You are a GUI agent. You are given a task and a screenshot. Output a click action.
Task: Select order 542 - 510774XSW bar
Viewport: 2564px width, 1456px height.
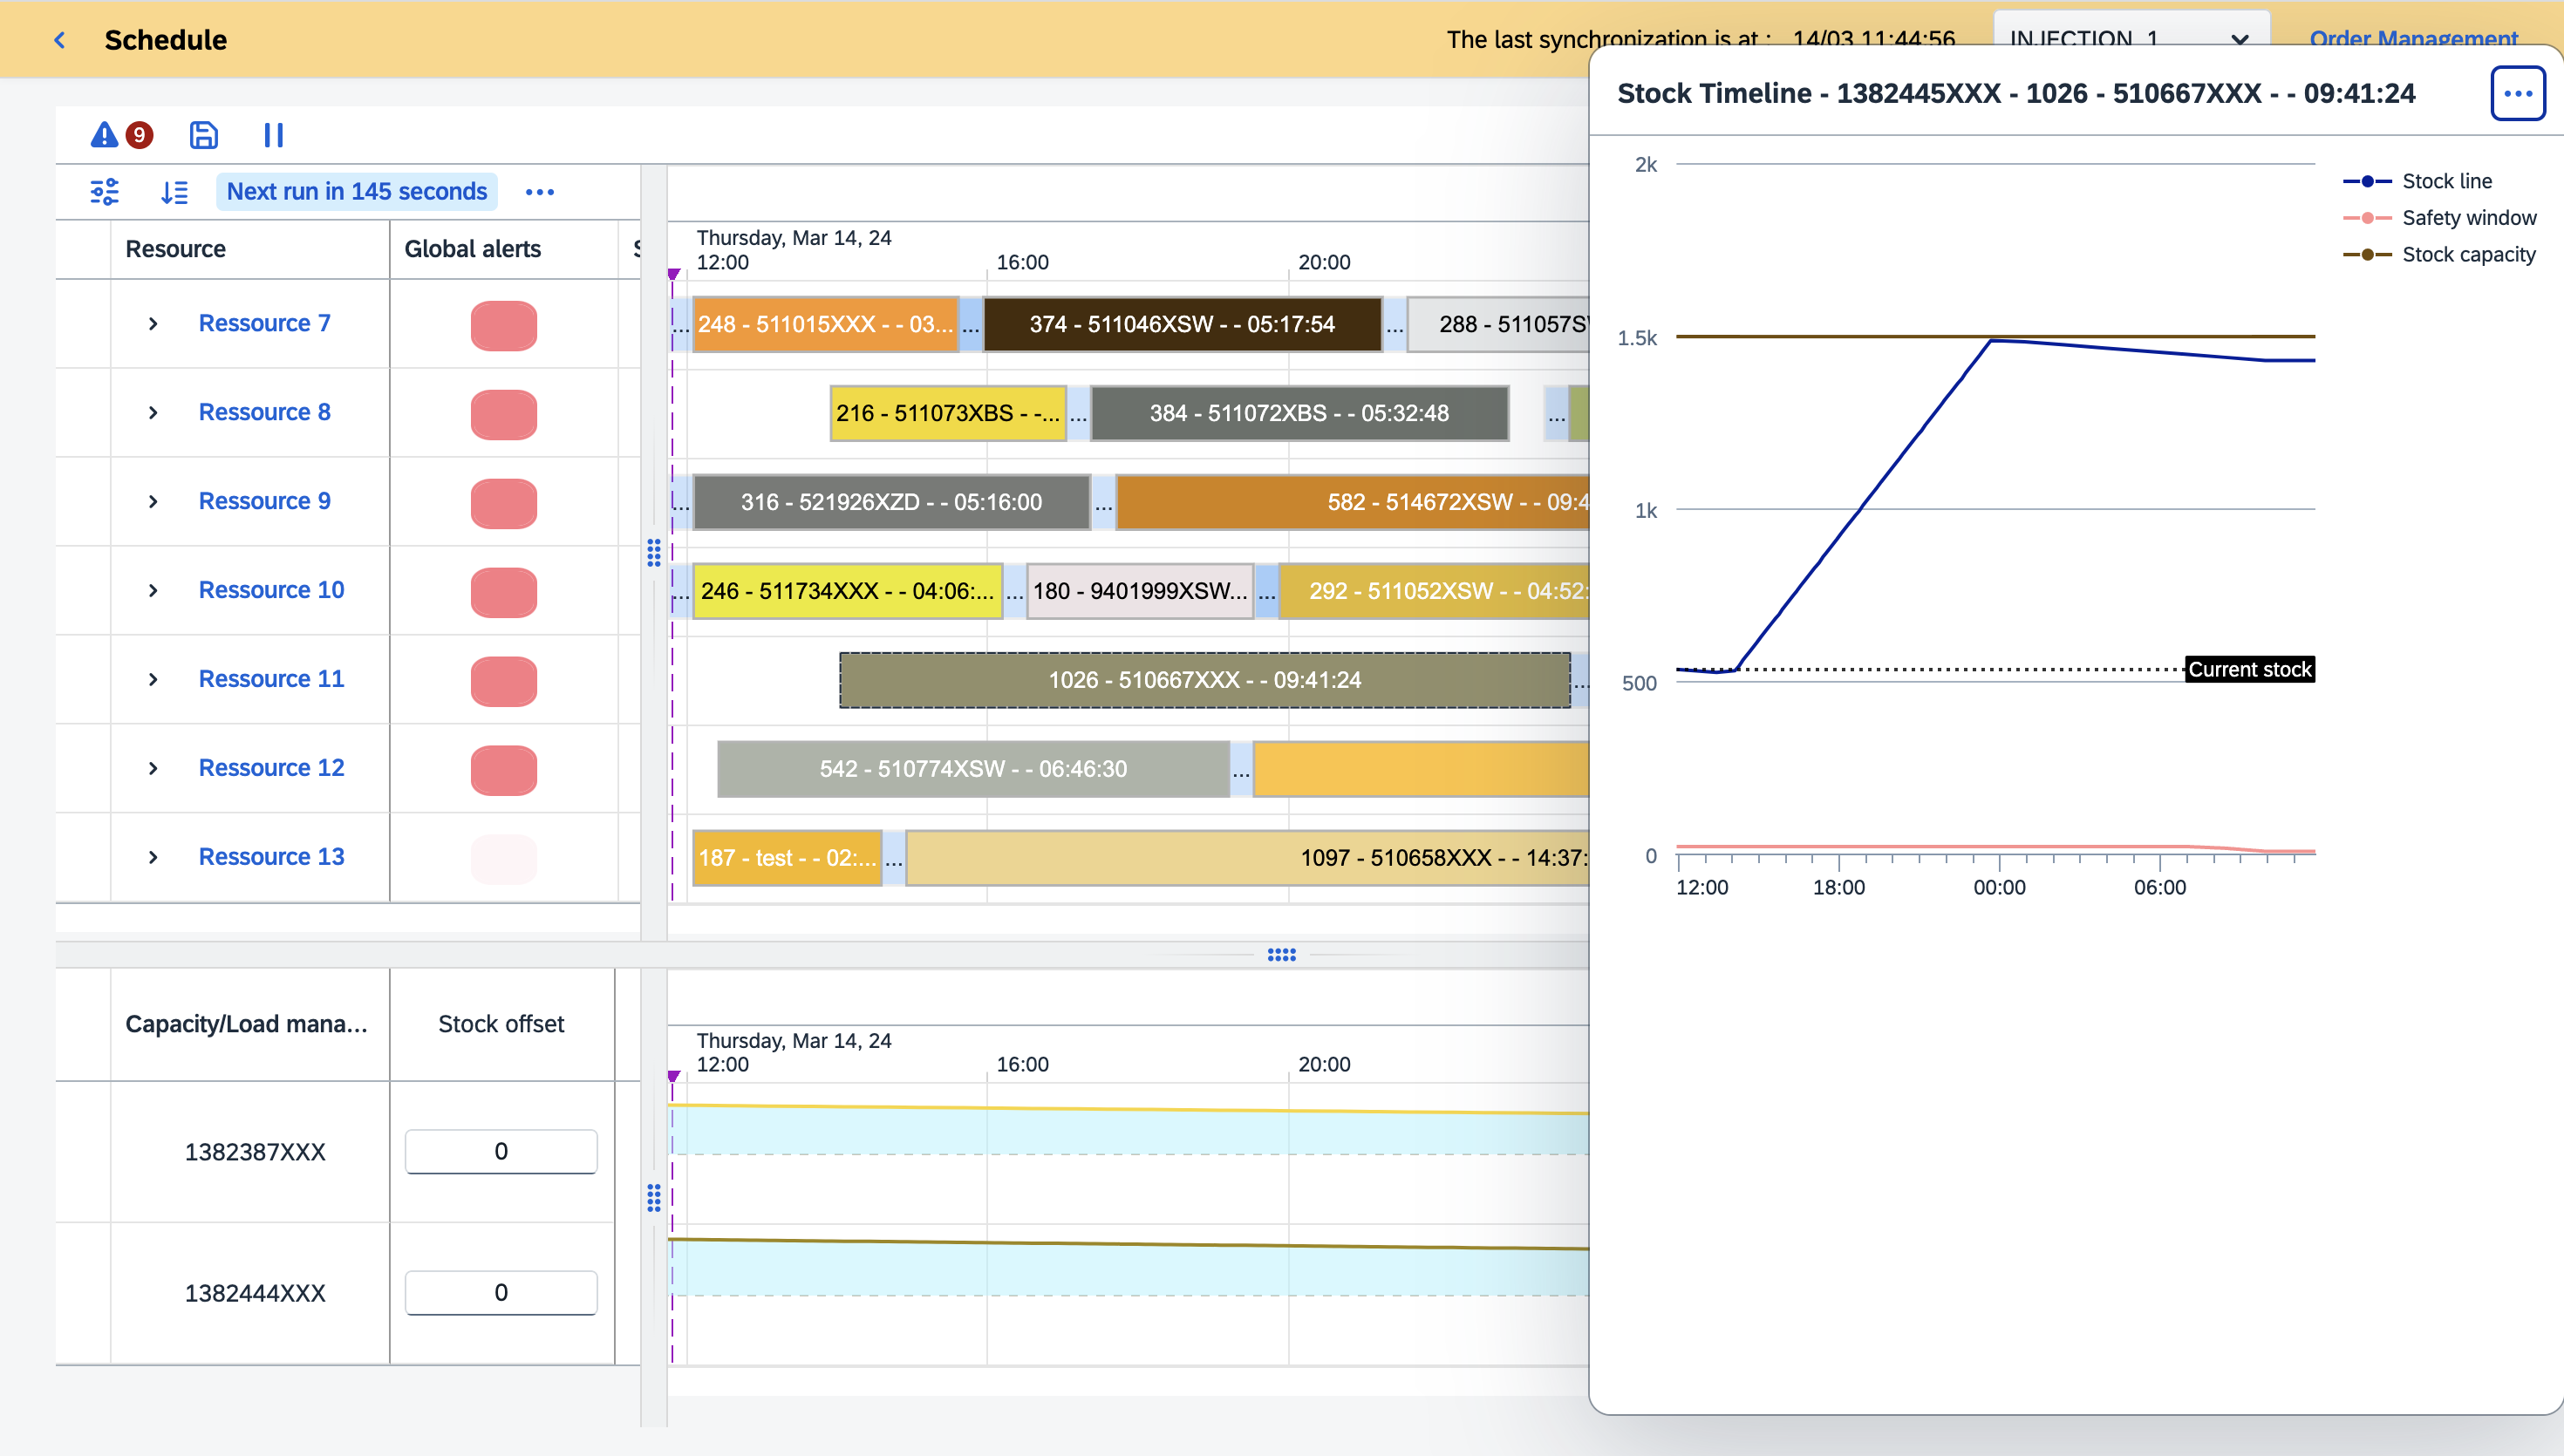coord(973,769)
